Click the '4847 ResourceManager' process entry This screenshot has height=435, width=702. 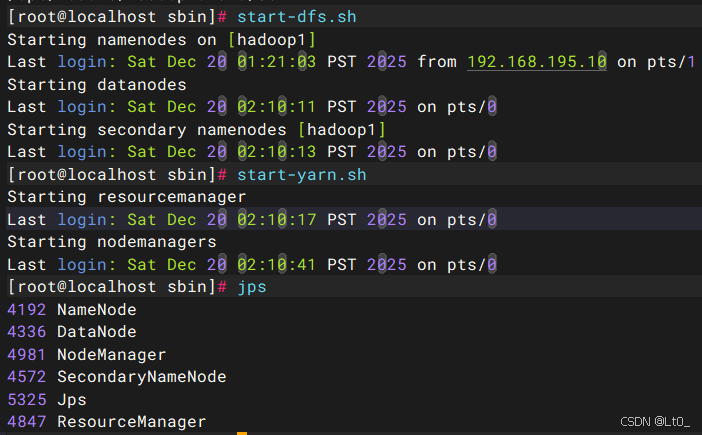click(107, 422)
